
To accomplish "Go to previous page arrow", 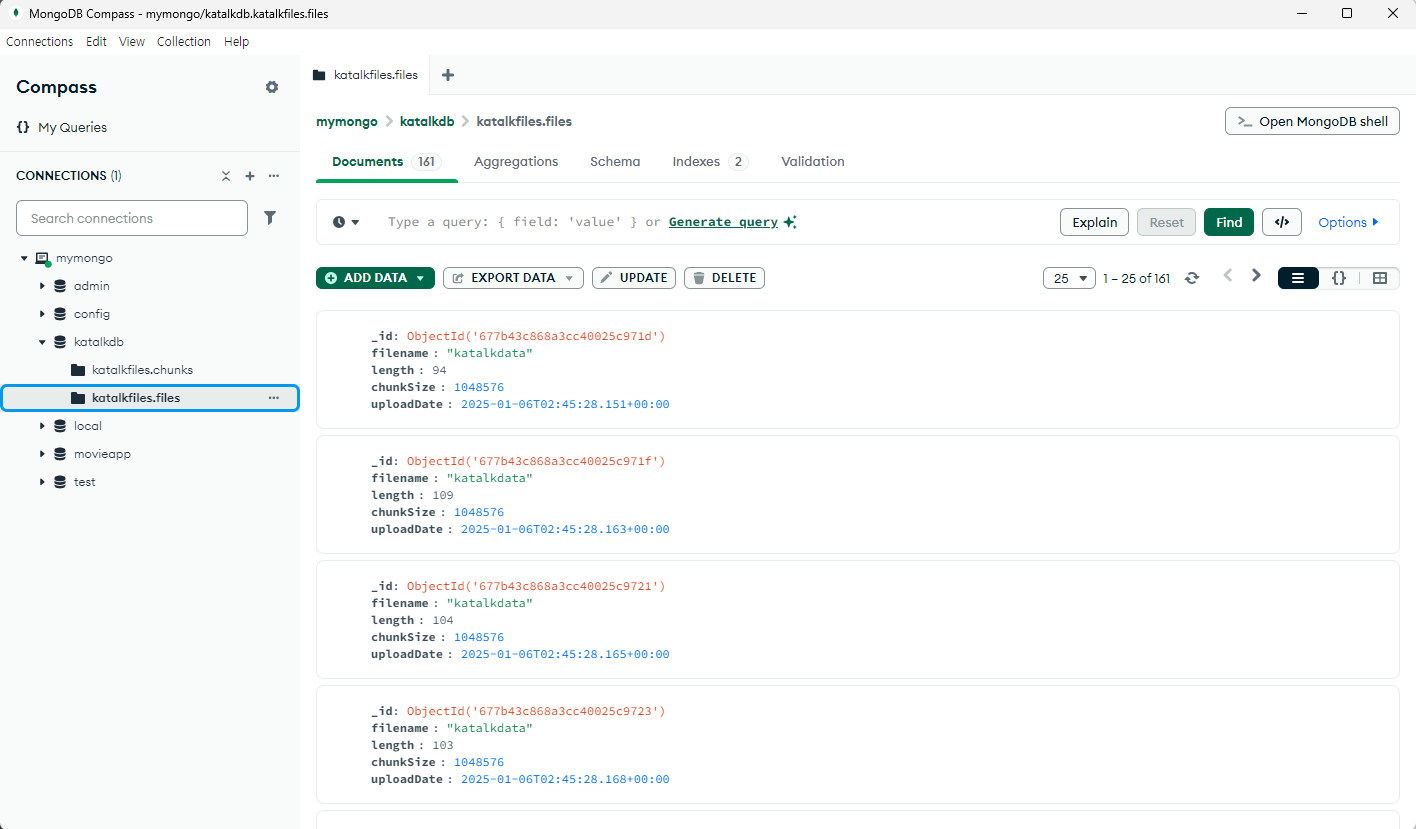I will [x=1228, y=276].
